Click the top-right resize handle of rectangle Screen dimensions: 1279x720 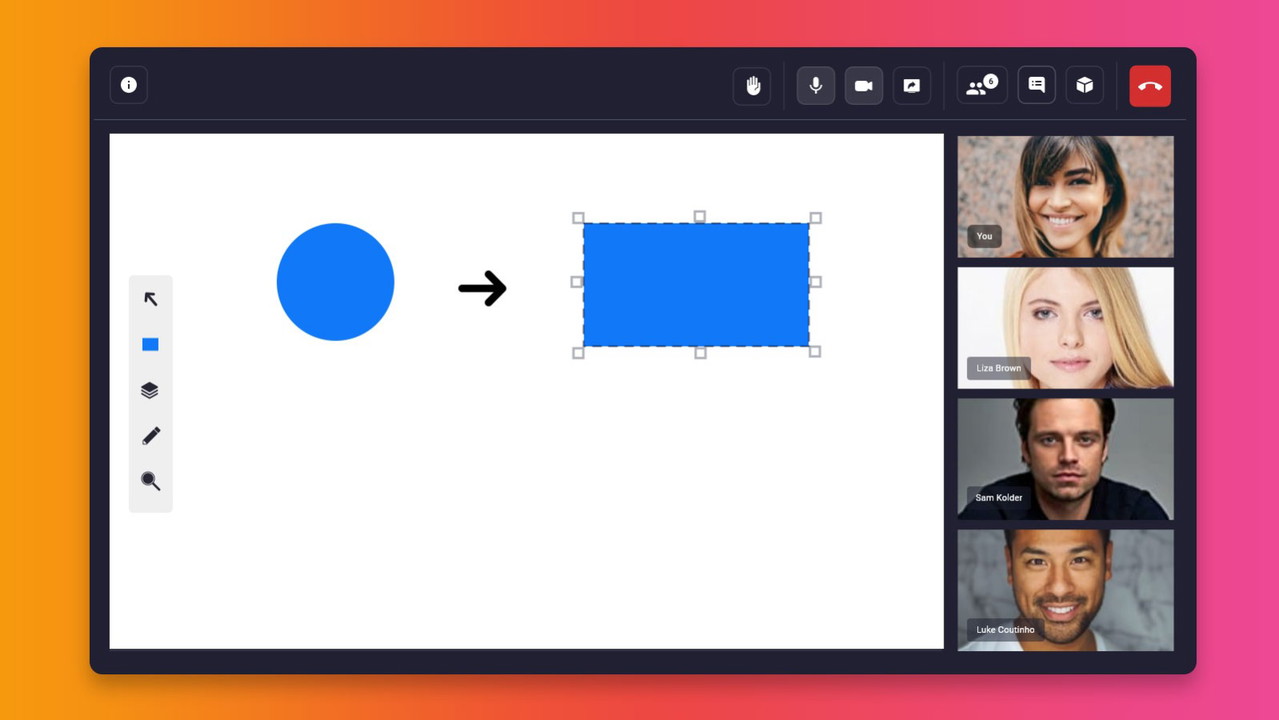(815, 218)
